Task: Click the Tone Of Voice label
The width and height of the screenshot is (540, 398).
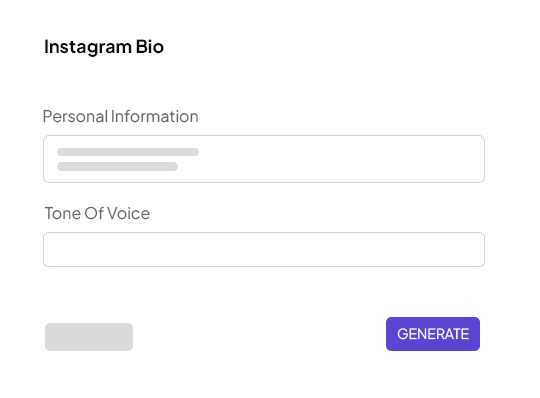Action: pyautogui.click(x=97, y=213)
